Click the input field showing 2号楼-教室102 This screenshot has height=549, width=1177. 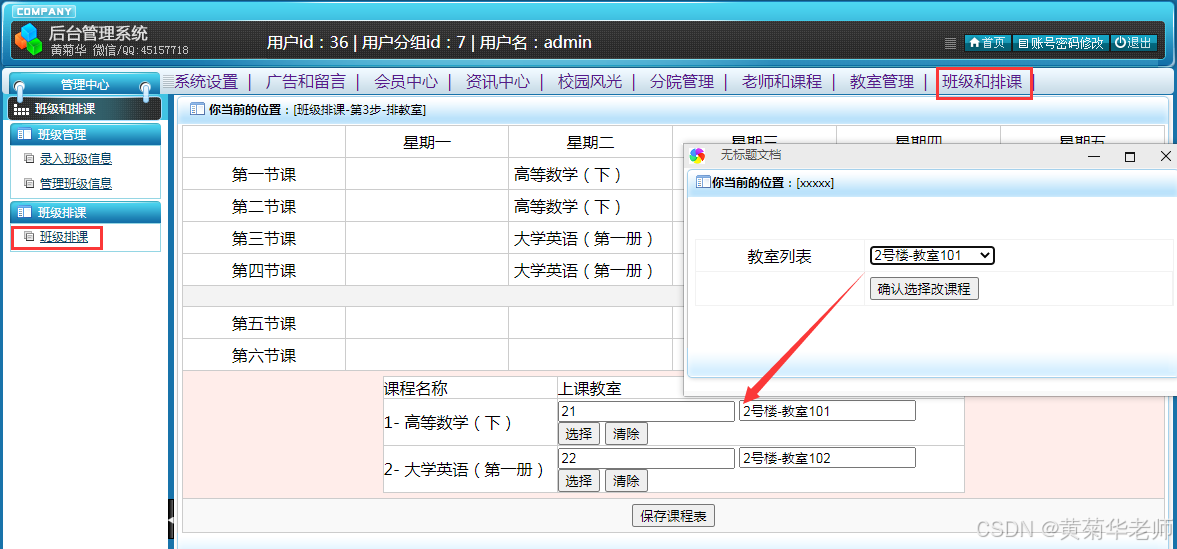pos(827,458)
